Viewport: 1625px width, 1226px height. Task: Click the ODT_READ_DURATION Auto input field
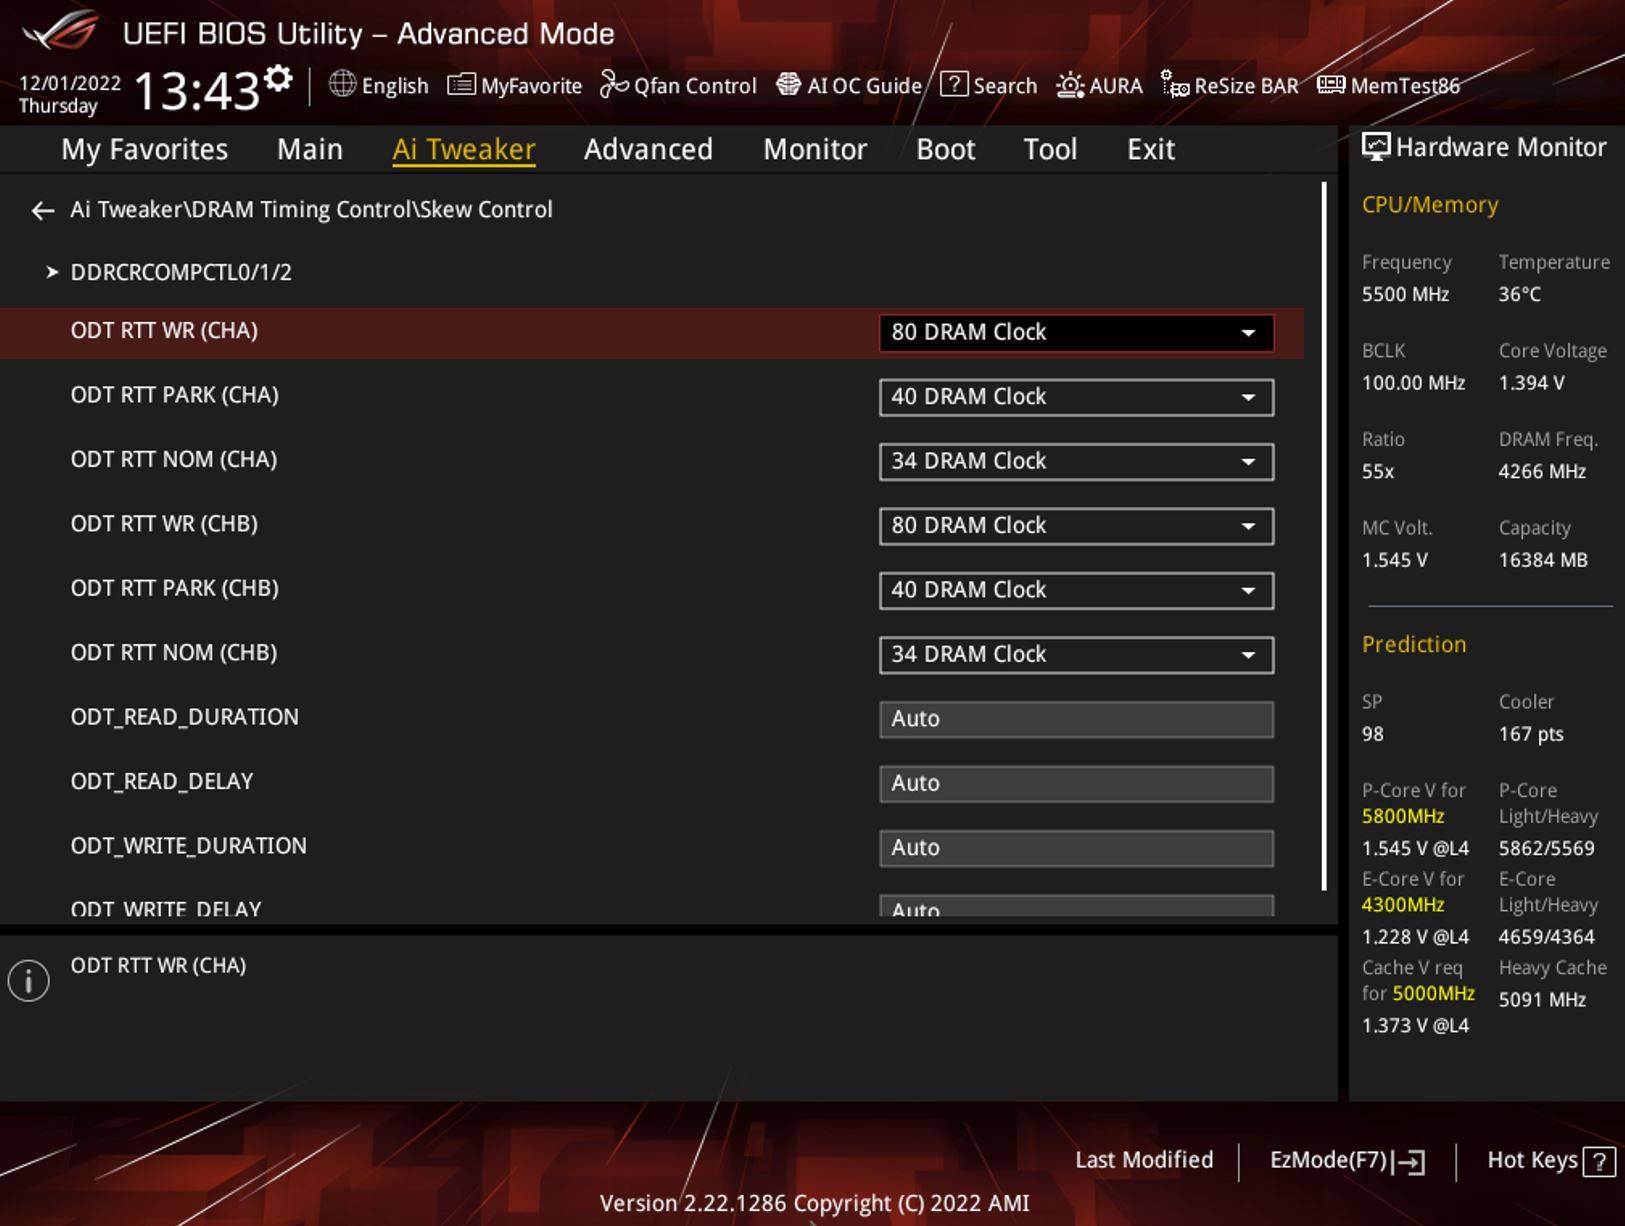[x=1074, y=718]
